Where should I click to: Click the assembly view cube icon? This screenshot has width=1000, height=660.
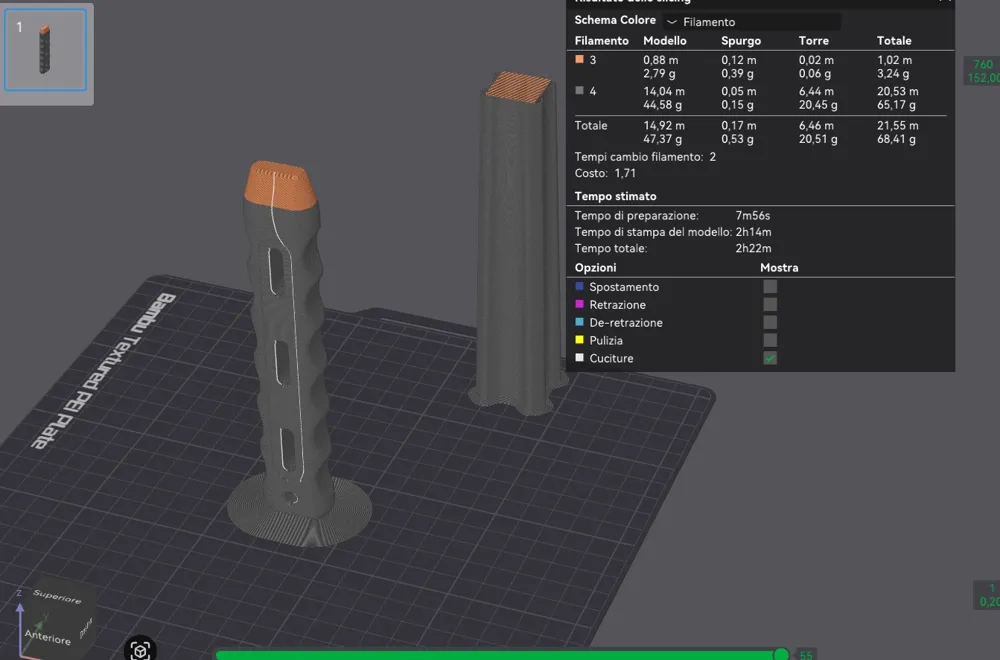[x=141, y=650]
